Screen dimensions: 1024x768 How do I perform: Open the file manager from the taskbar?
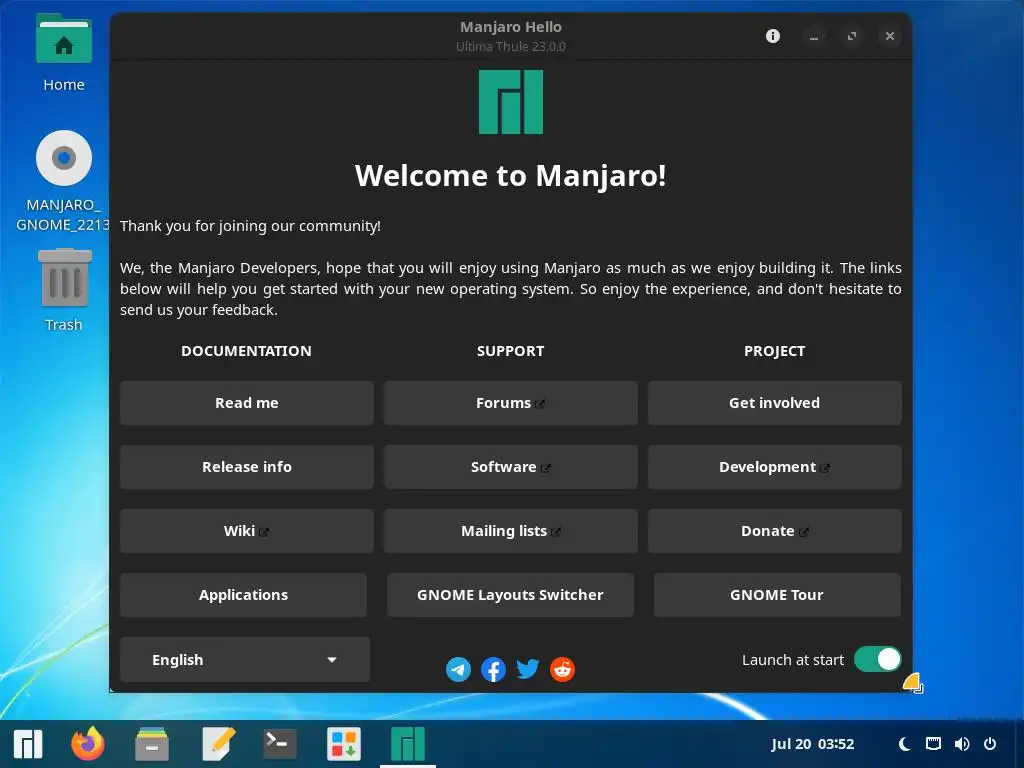pyautogui.click(x=152, y=744)
